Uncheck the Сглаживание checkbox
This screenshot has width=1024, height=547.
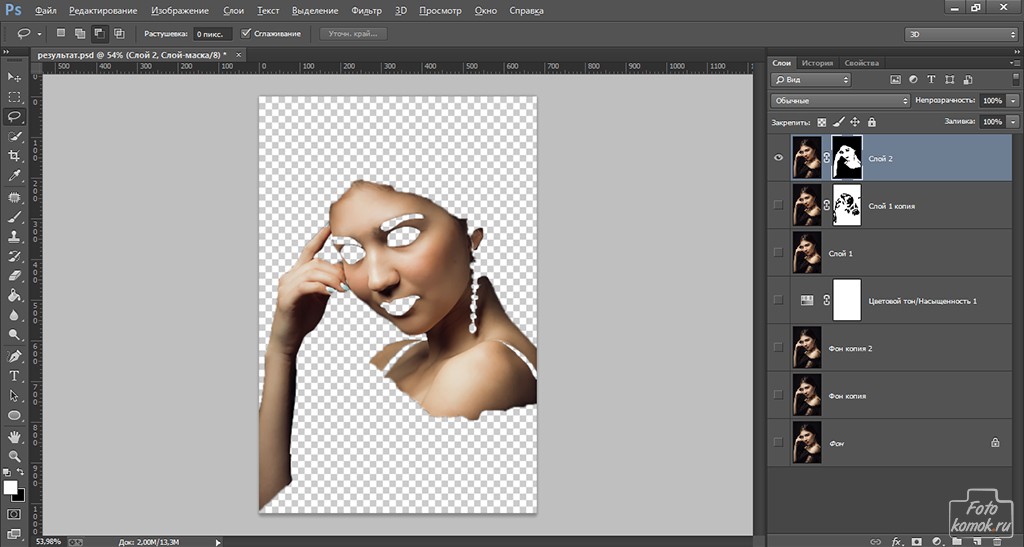[x=247, y=34]
